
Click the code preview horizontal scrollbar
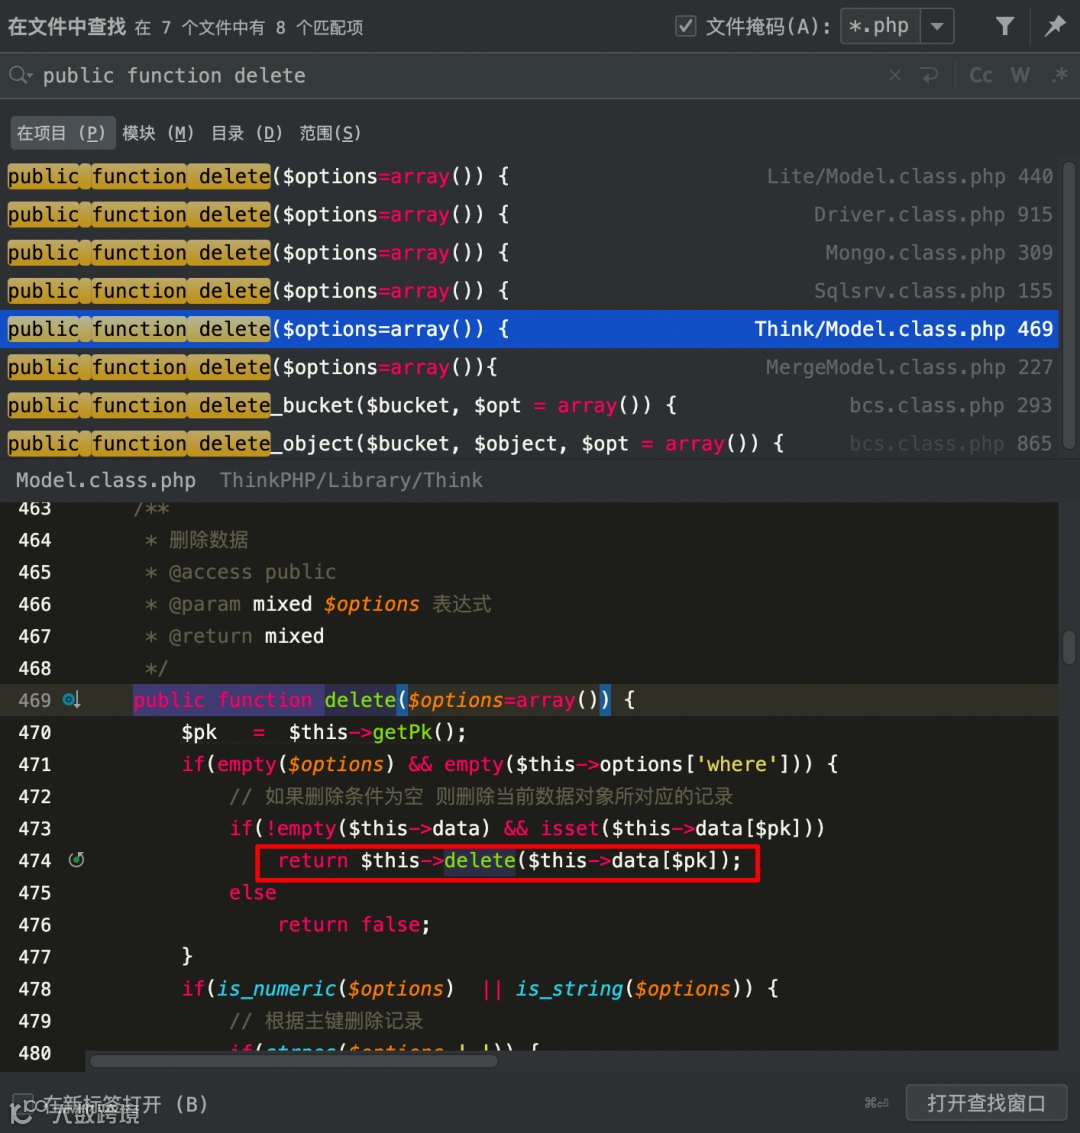[x=293, y=1061]
